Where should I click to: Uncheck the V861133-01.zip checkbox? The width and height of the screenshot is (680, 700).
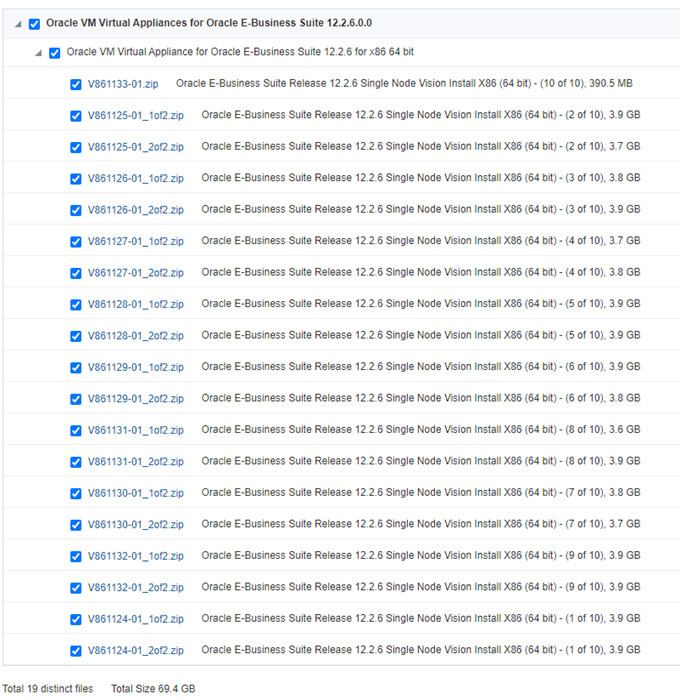76,84
